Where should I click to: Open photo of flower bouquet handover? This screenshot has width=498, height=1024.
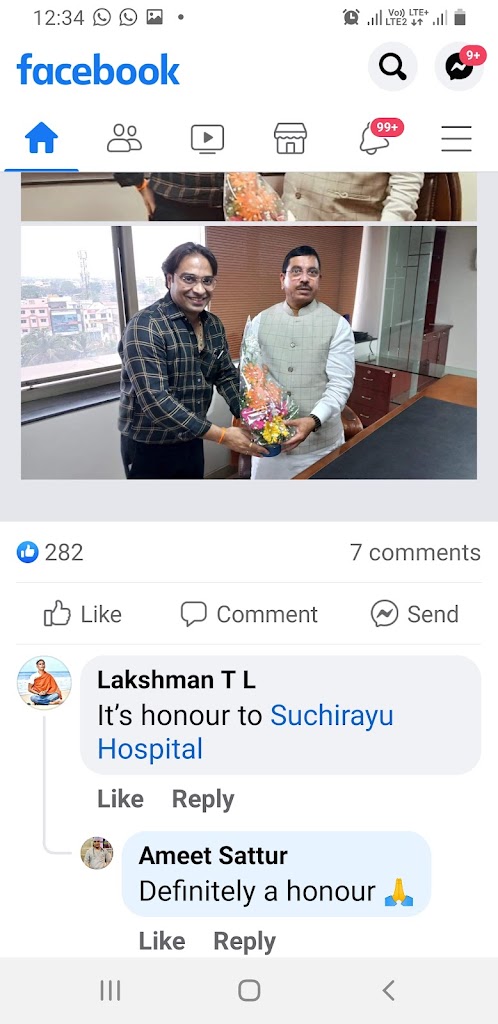pyautogui.click(x=249, y=353)
